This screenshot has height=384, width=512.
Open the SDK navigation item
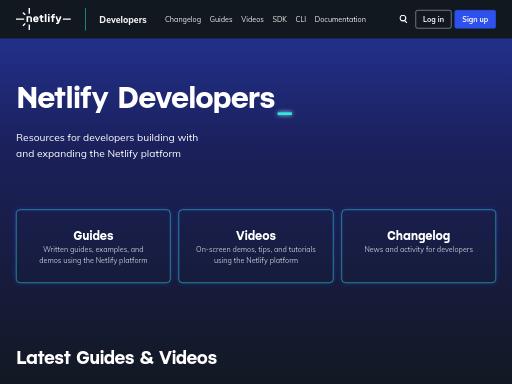[x=280, y=19]
